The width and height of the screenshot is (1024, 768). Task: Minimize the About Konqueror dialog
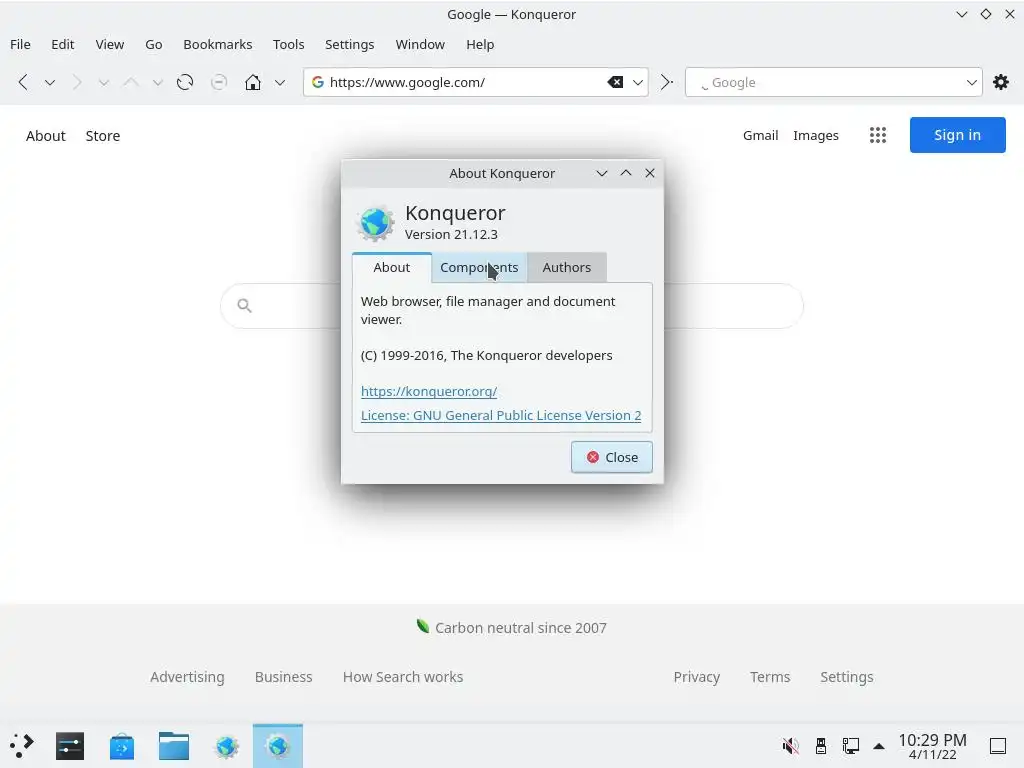[601, 173]
